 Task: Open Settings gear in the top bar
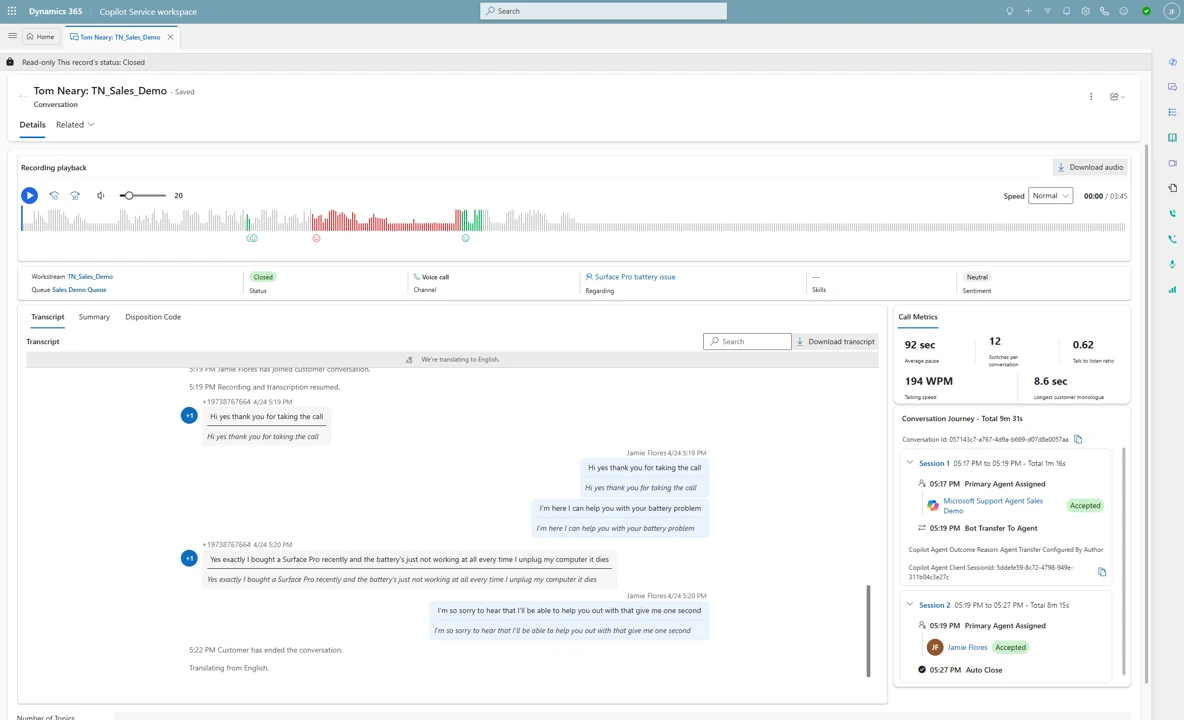click(1086, 11)
